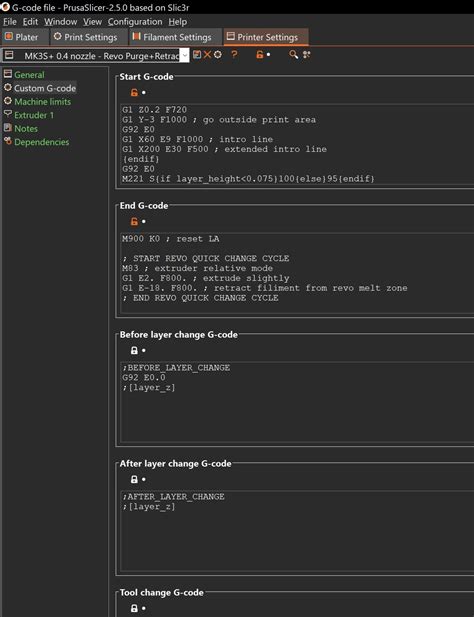Click the Before layer change lock icon
This screenshot has width=474, height=617.
point(134,350)
